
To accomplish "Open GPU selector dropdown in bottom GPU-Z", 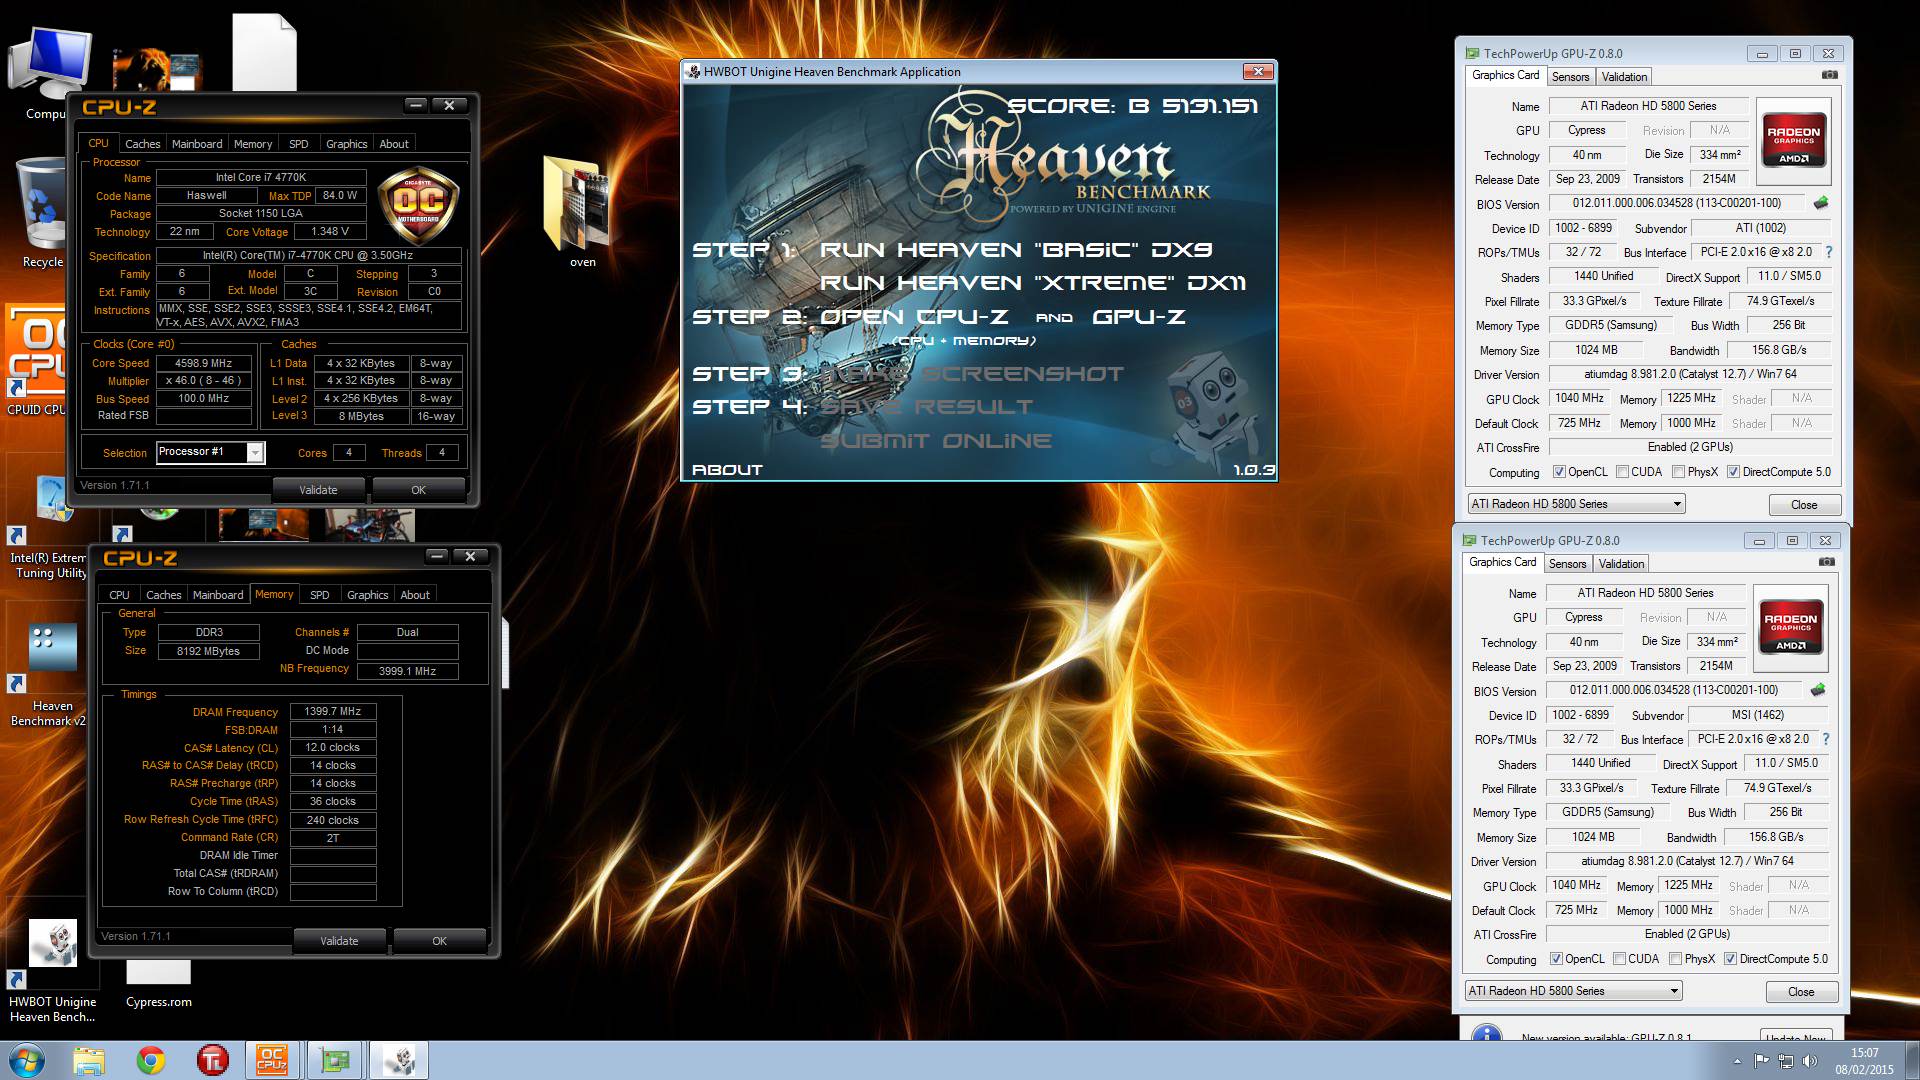I will point(1573,991).
